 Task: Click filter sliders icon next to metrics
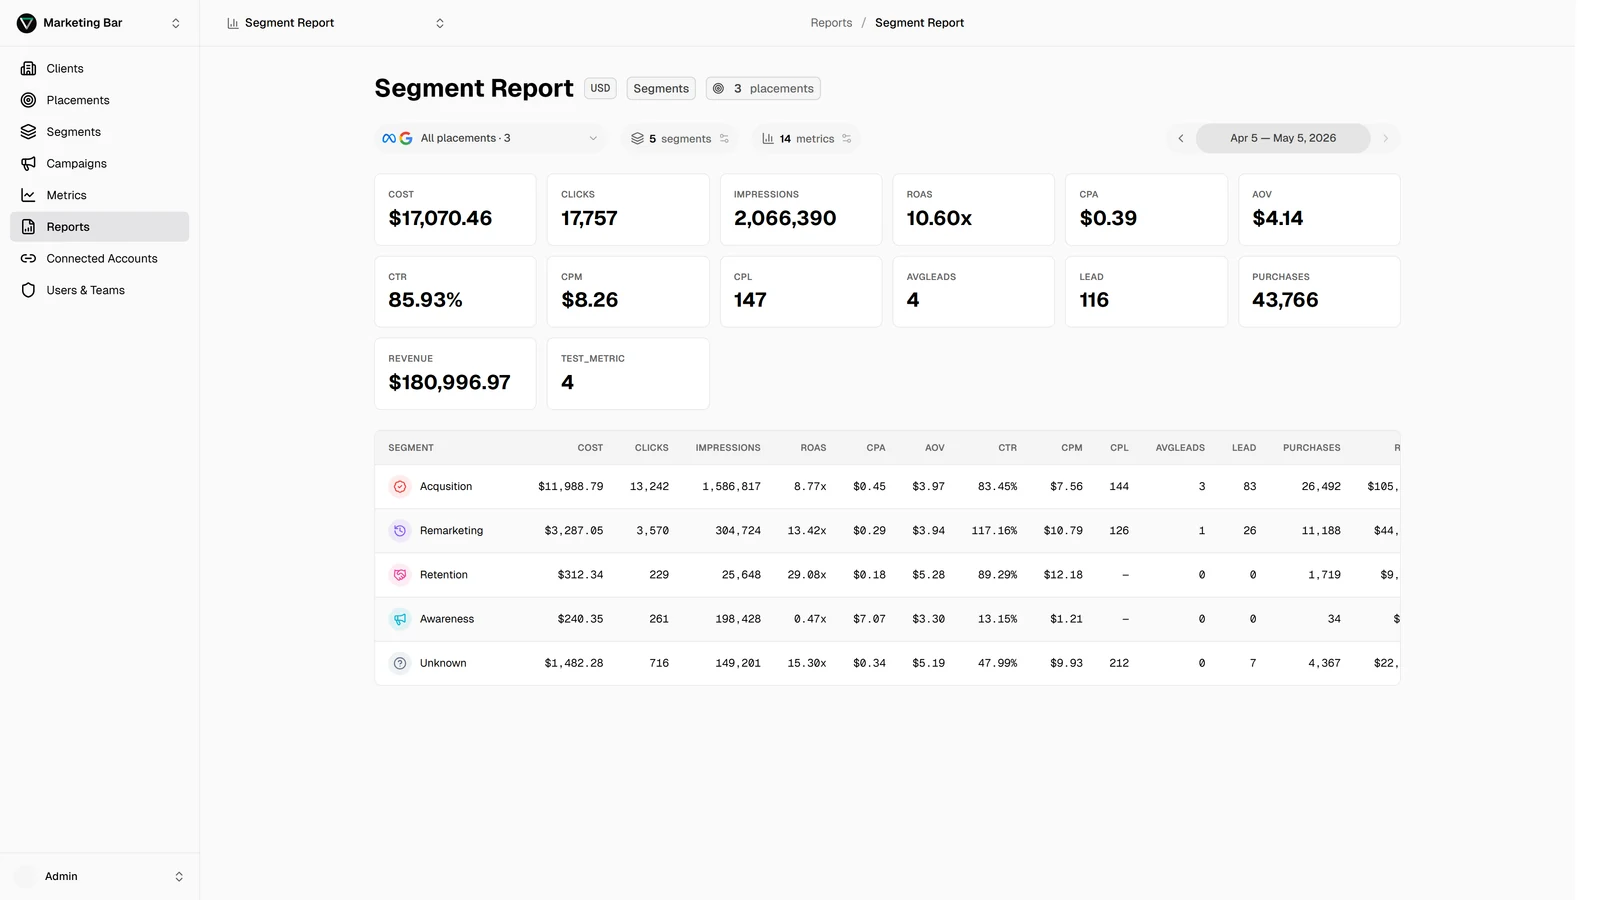point(847,139)
